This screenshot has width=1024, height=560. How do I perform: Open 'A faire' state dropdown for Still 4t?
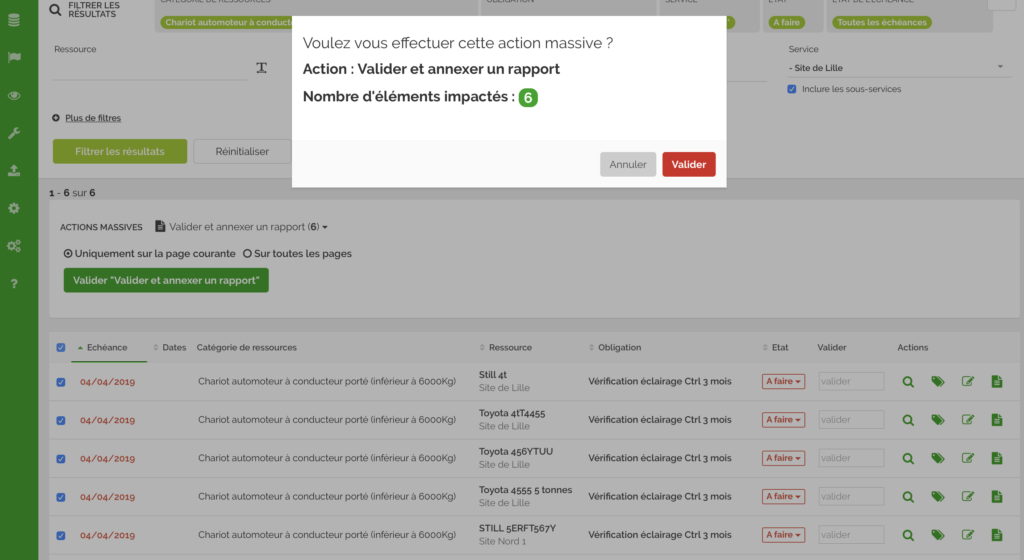pos(782,381)
